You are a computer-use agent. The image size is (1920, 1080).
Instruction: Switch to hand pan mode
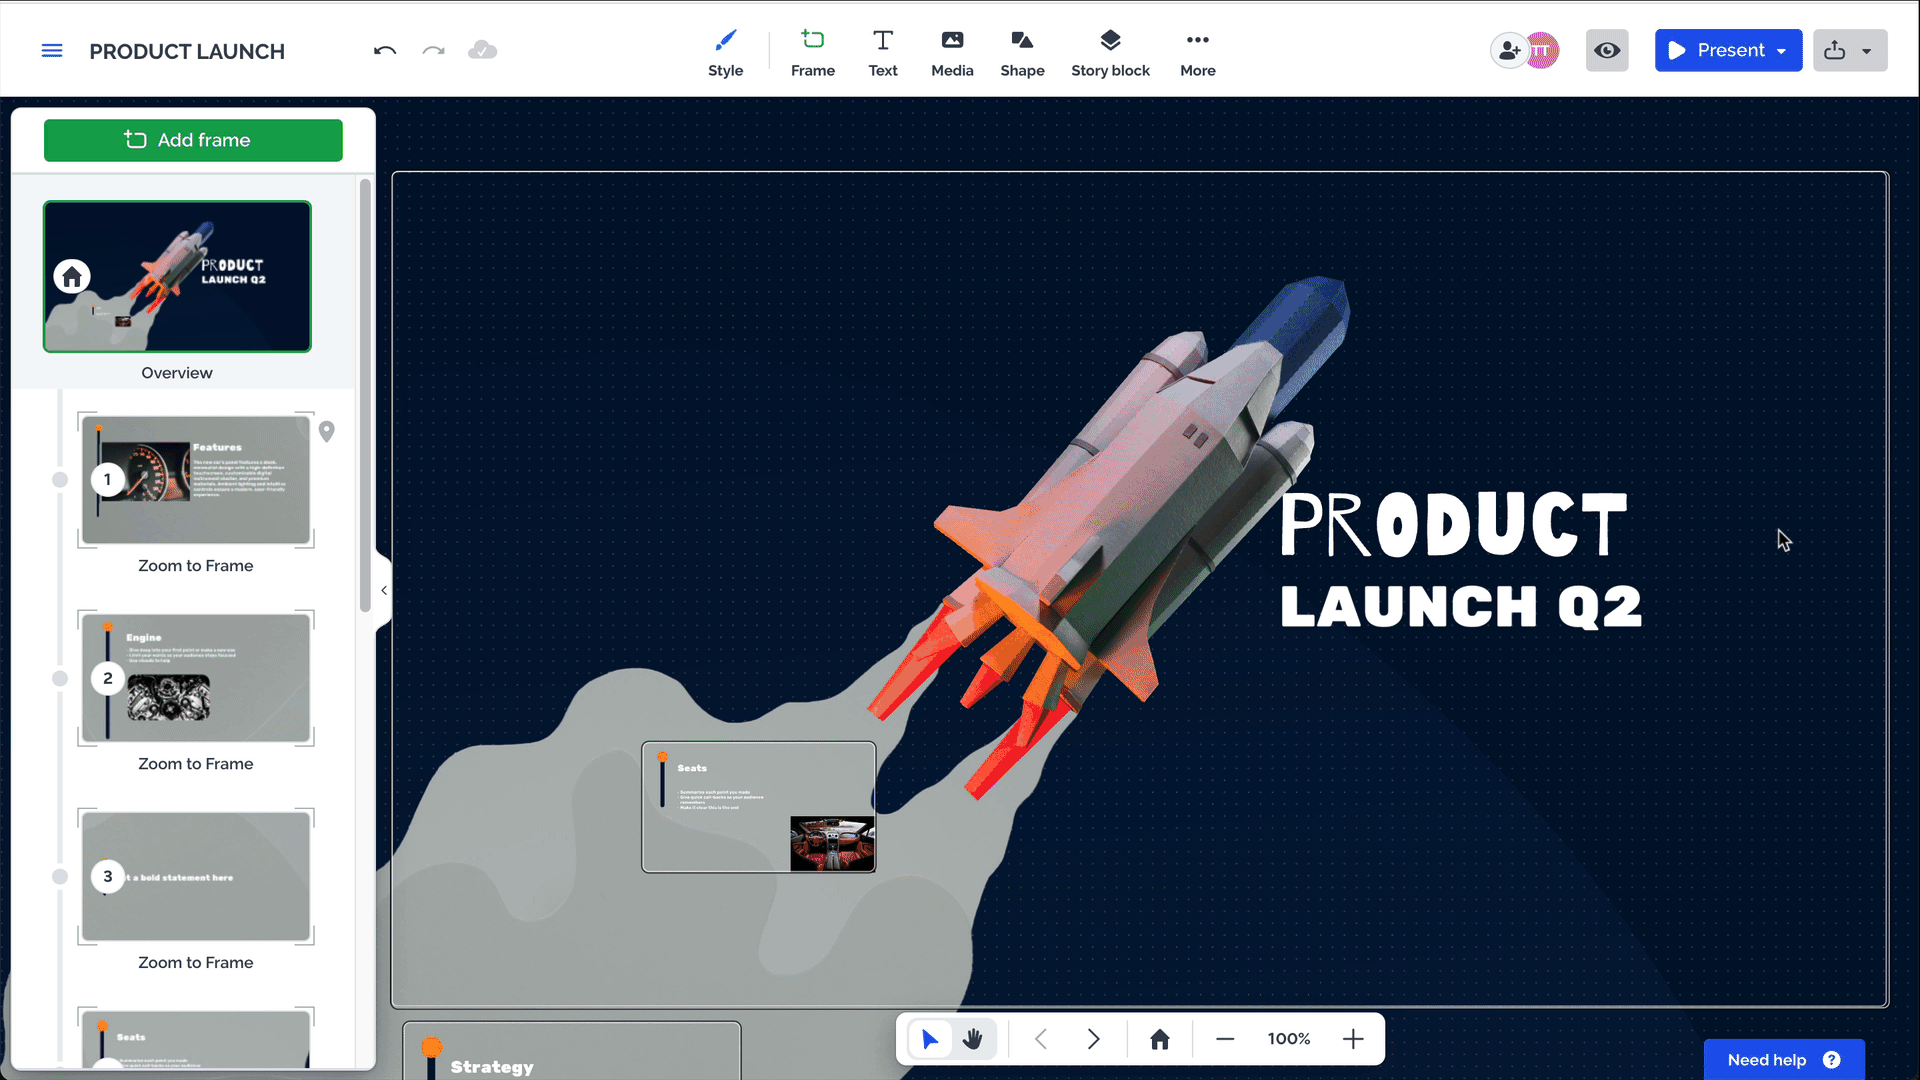pyautogui.click(x=973, y=1039)
